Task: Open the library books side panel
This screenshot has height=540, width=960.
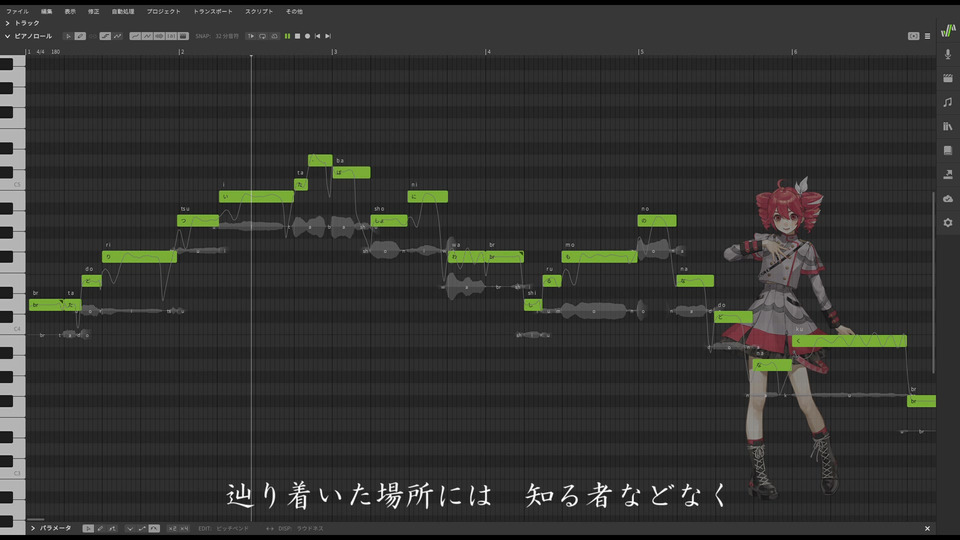Action: pos(948,126)
